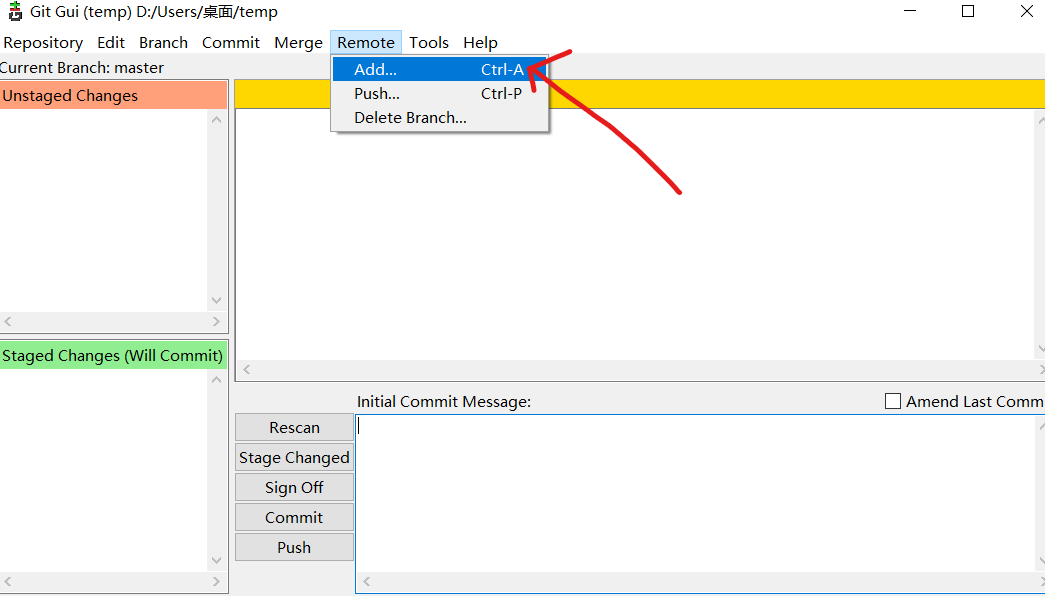This screenshot has width=1045, height=596.
Task: Open the Tools menu
Action: (429, 43)
